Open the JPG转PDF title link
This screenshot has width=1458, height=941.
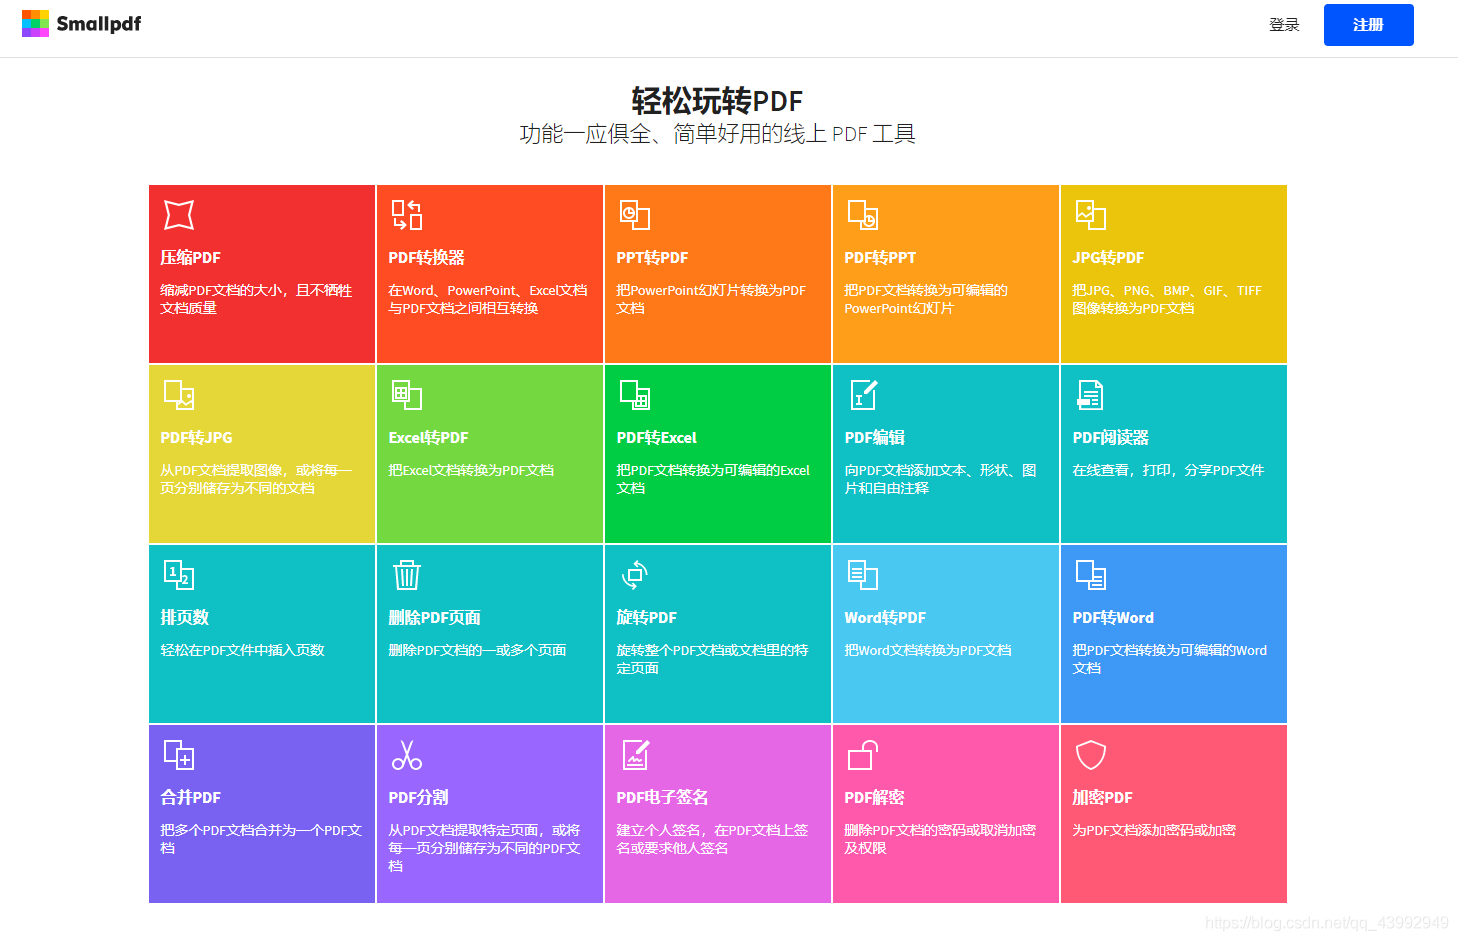[1108, 258]
